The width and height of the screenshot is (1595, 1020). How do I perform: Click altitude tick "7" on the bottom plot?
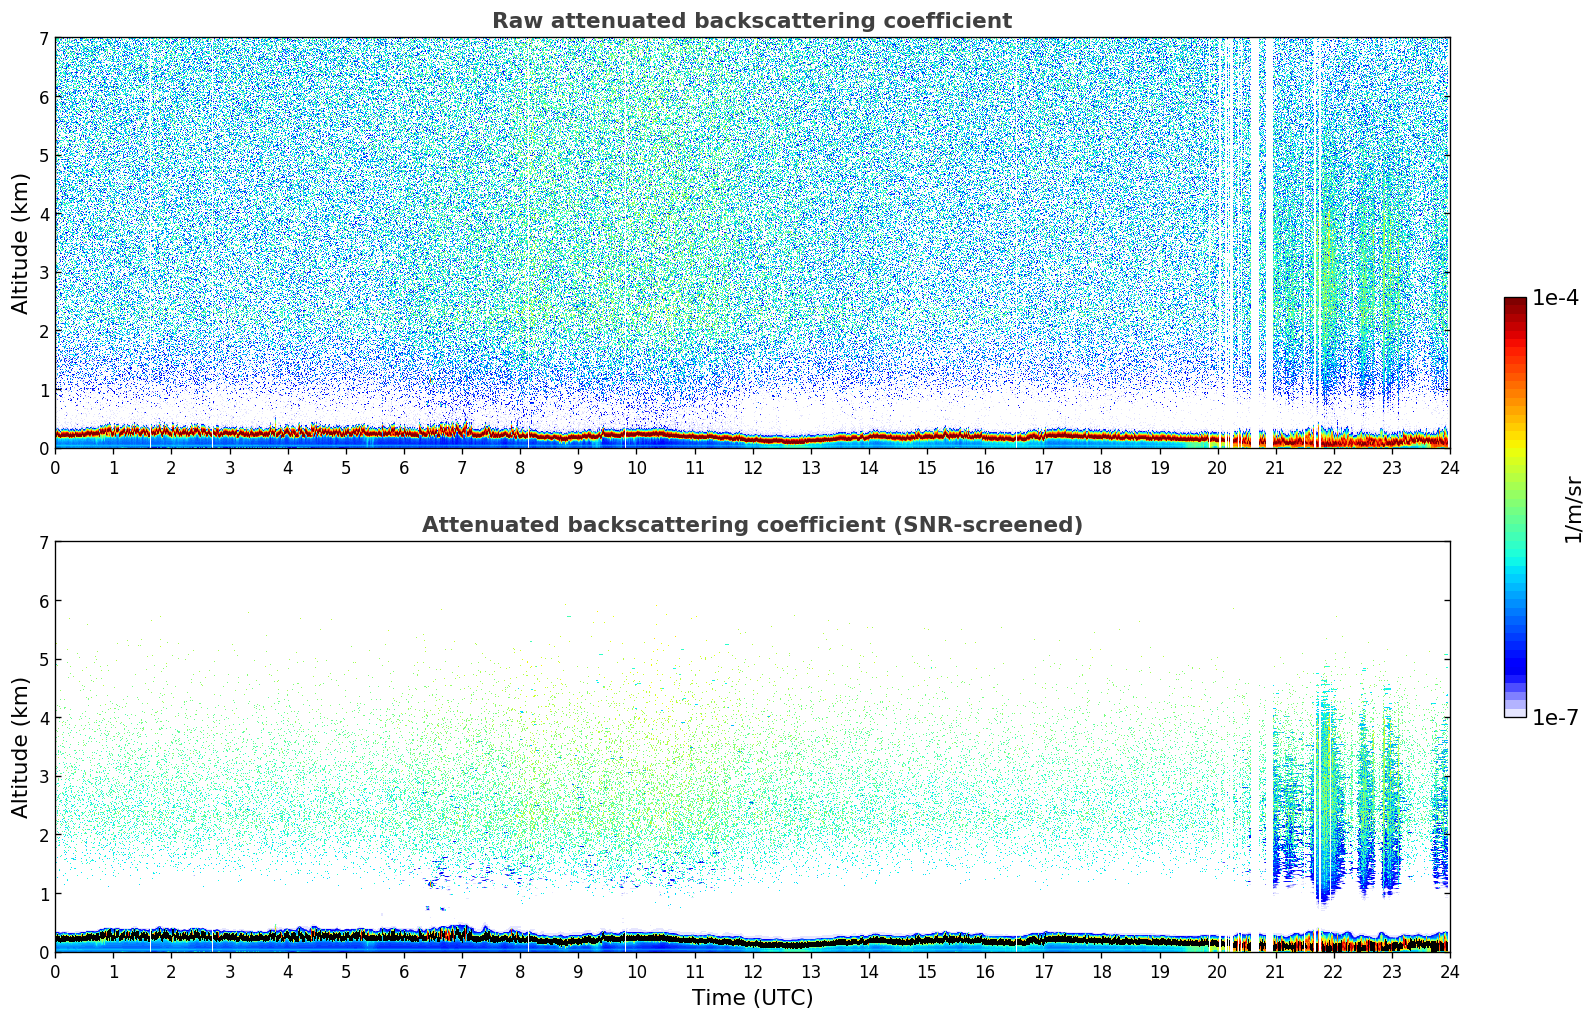44,543
